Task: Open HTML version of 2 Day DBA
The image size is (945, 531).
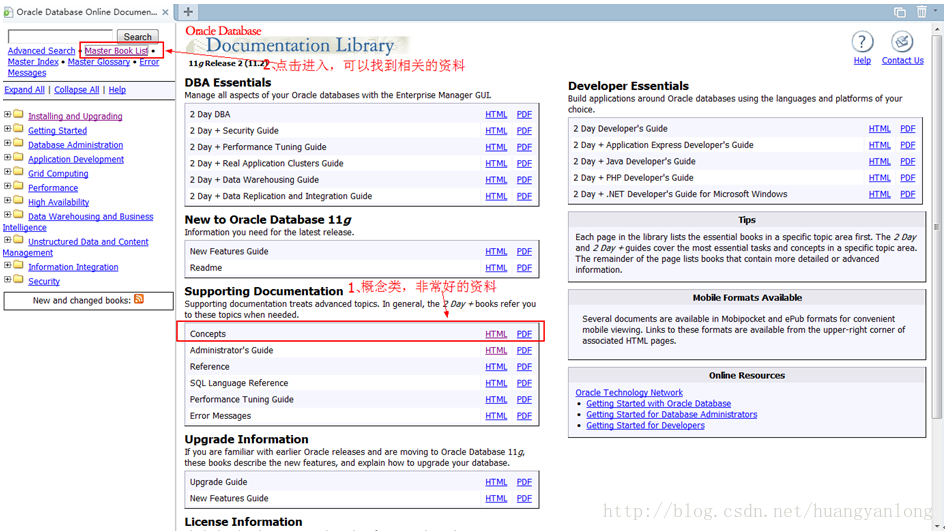Action: [x=496, y=115]
